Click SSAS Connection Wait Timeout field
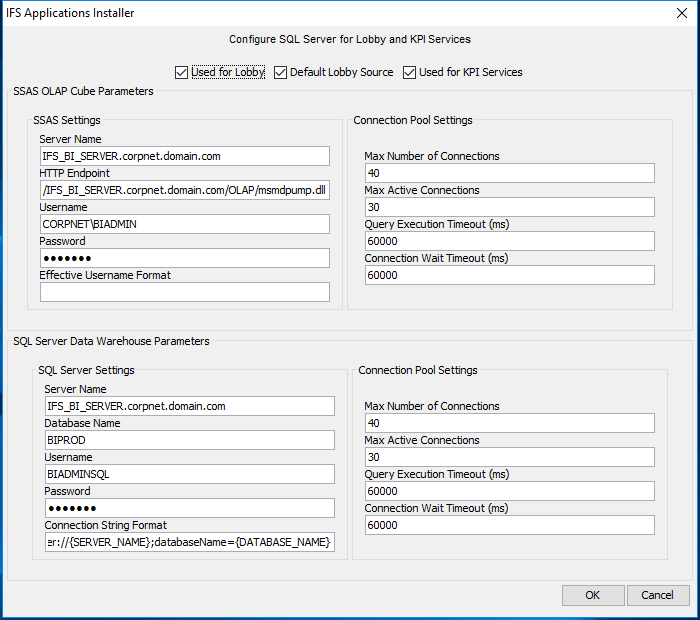This screenshot has height=620, width=700. 510,275
